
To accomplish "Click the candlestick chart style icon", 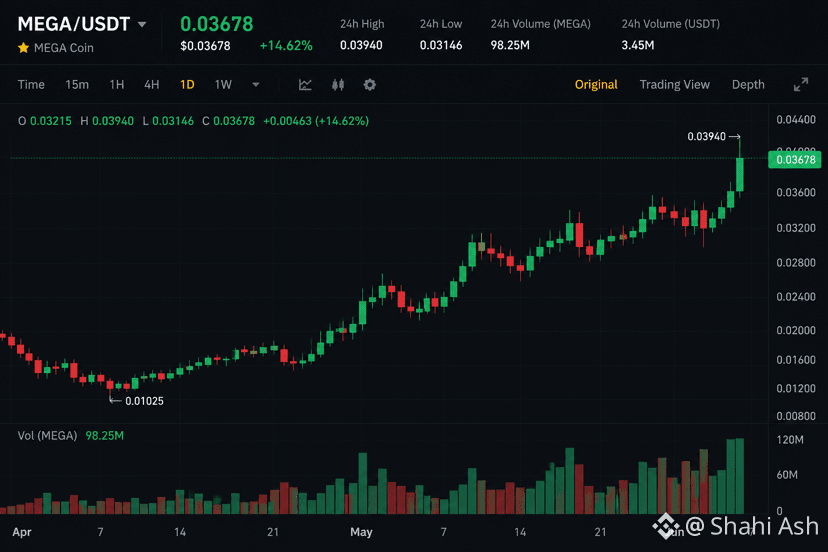I will 338,85.
